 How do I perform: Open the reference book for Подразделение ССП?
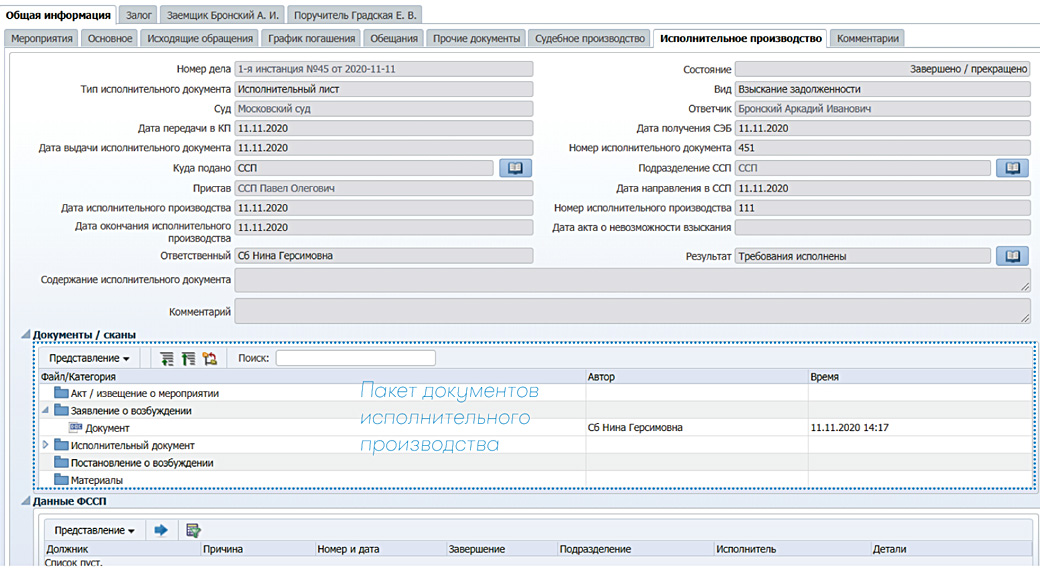pyautogui.click(x=1012, y=168)
